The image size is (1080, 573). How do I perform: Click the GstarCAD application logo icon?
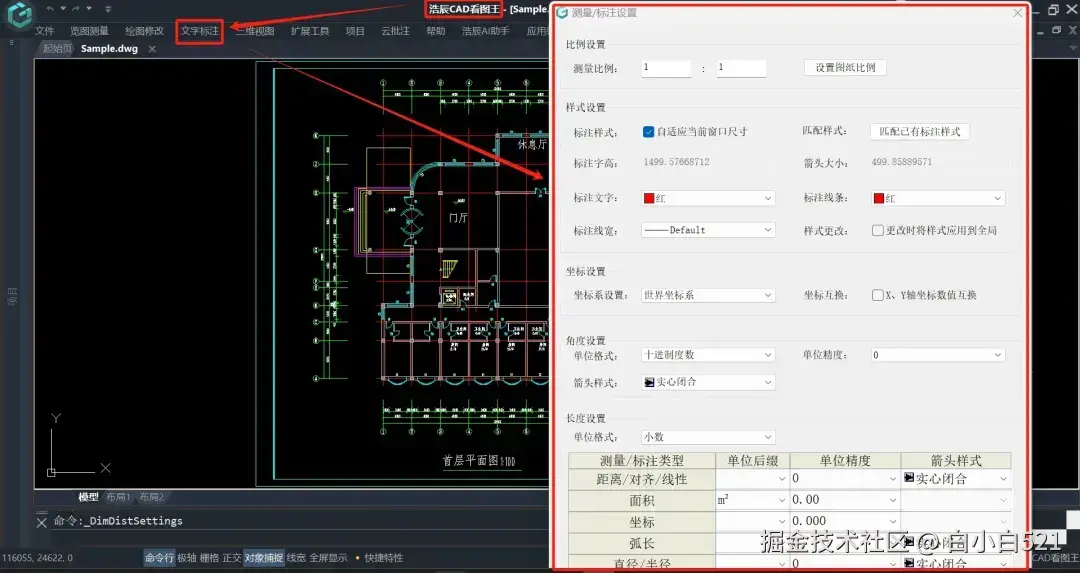tap(20, 14)
